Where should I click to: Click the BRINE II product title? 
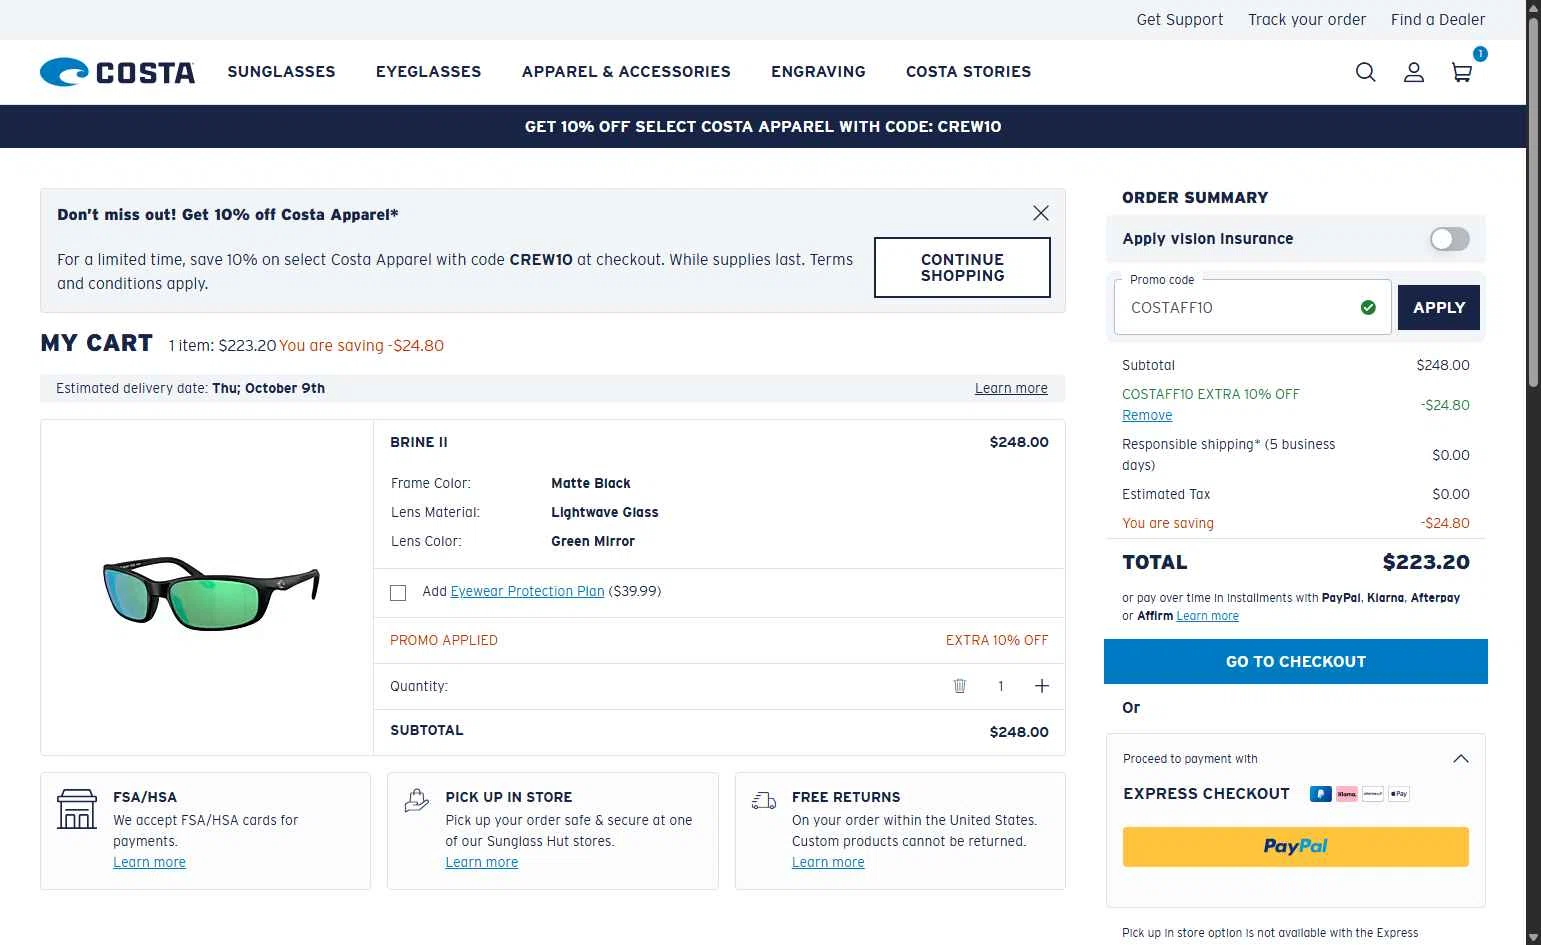[419, 442]
